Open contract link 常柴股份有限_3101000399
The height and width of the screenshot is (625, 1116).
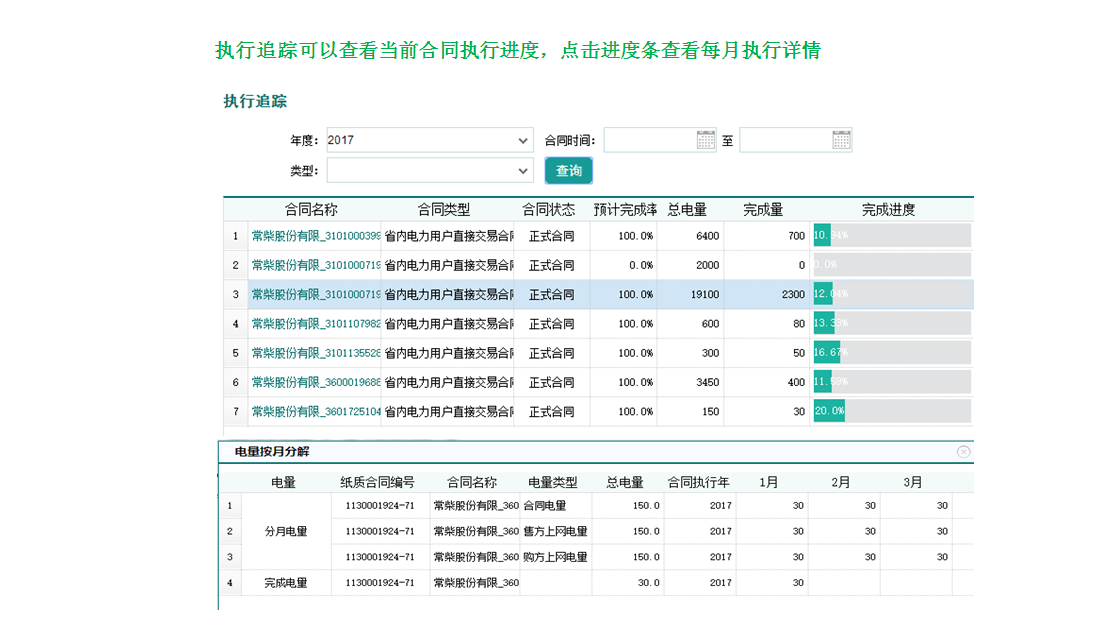[x=315, y=236]
